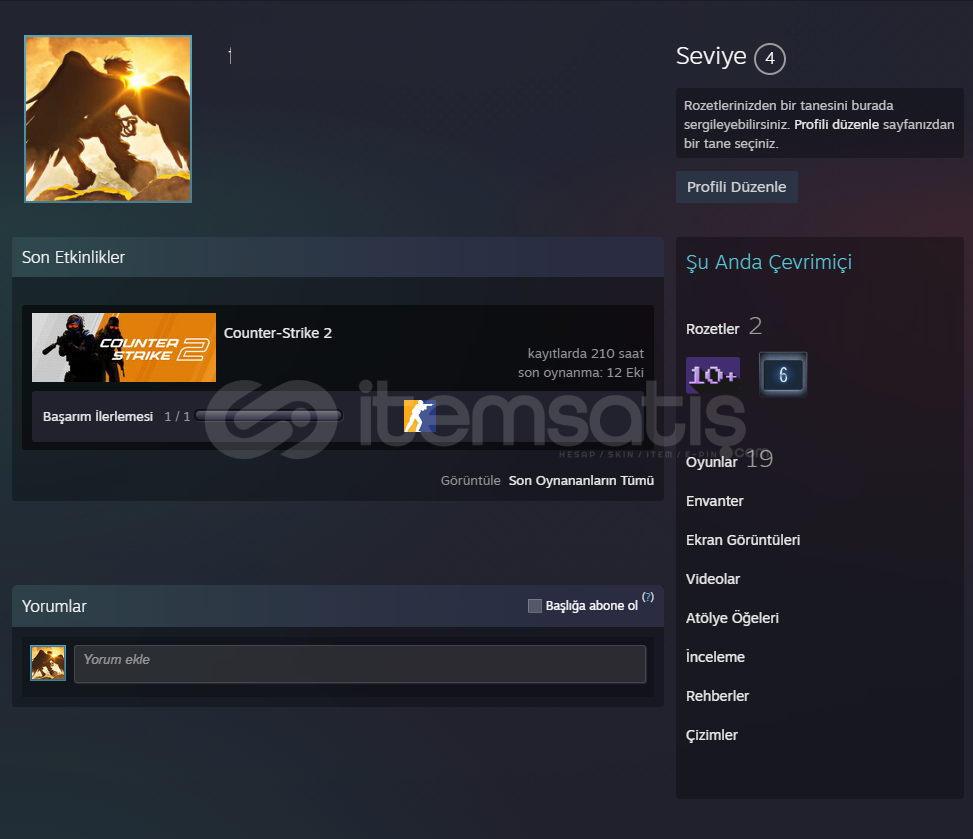The height and width of the screenshot is (839, 973).
Task: Click the badge count number 2
Action: coord(755,326)
